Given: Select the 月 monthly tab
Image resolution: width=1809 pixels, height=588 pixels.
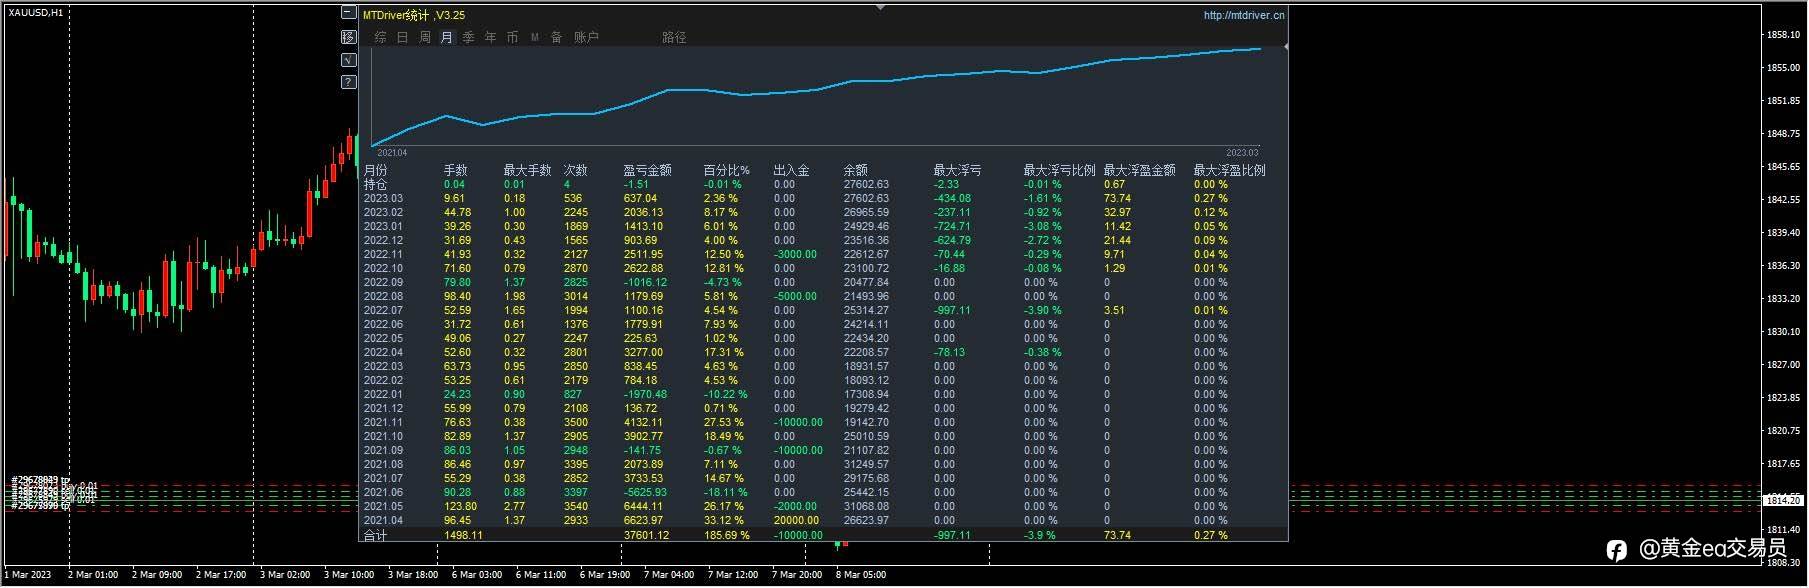Looking at the screenshot, I should (446, 37).
